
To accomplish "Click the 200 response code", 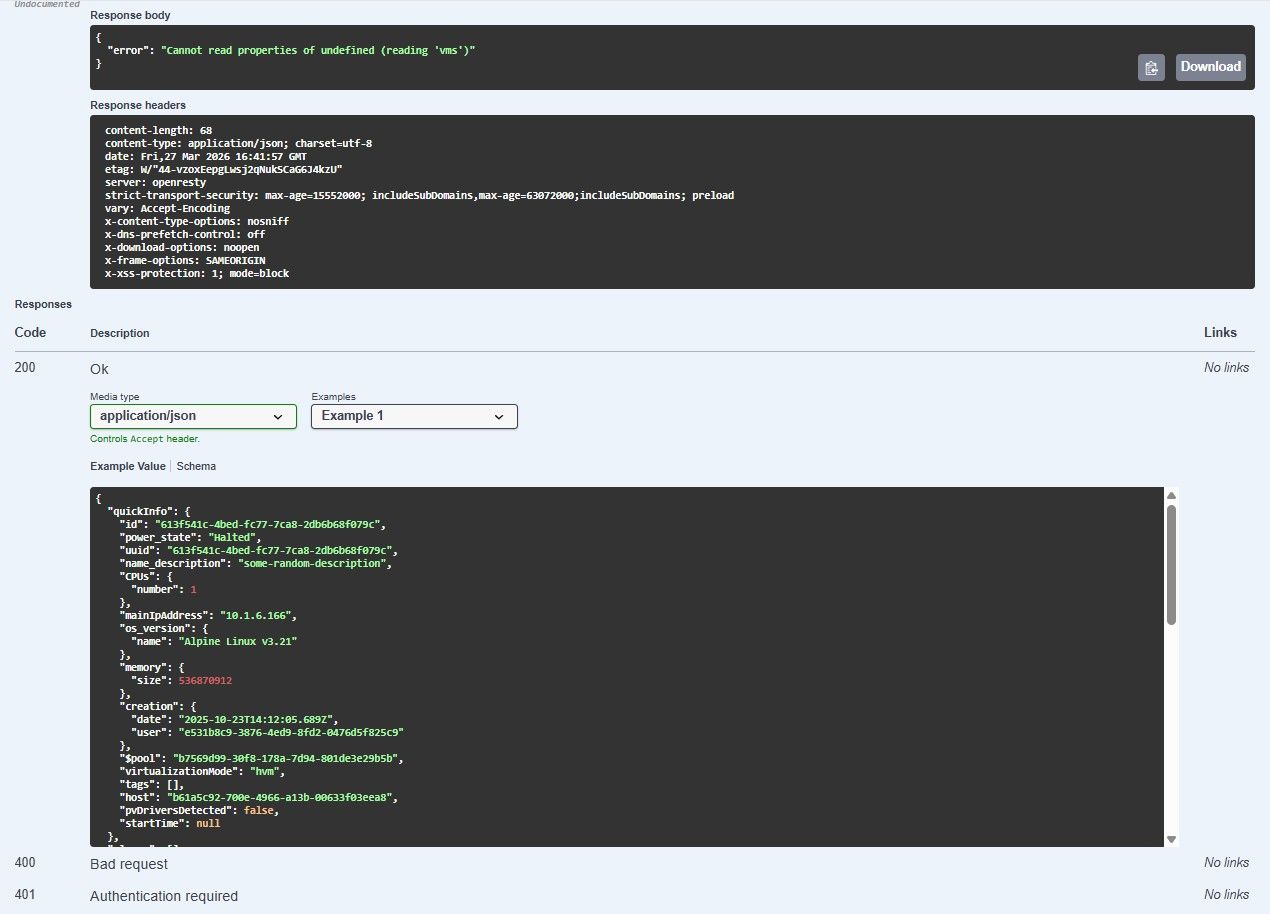I will pyautogui.click(x=25, y=368).
